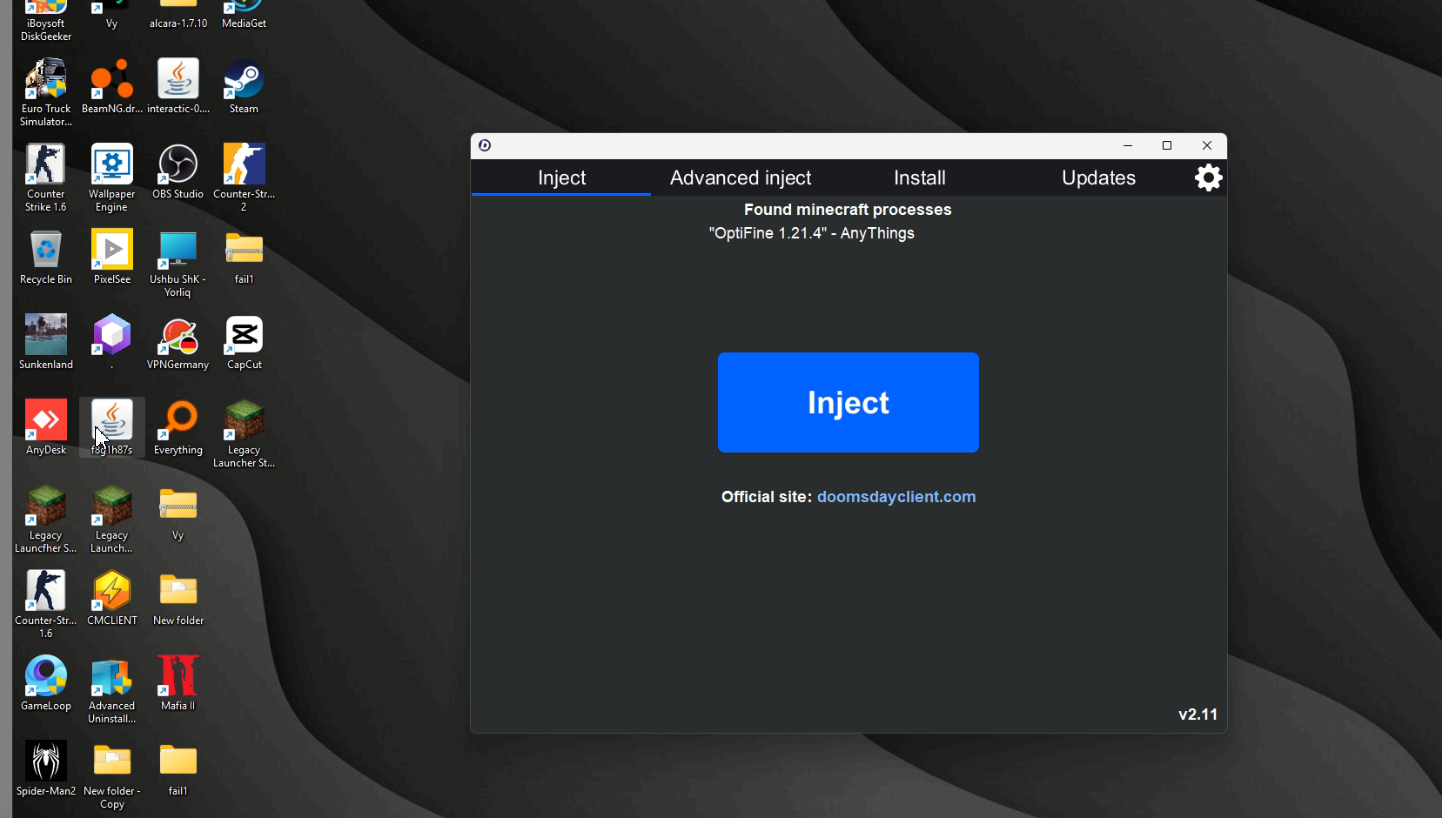Select the BeamNG.drive desktop shortcut
The image size is (1442, 818).
coord(112,87)
